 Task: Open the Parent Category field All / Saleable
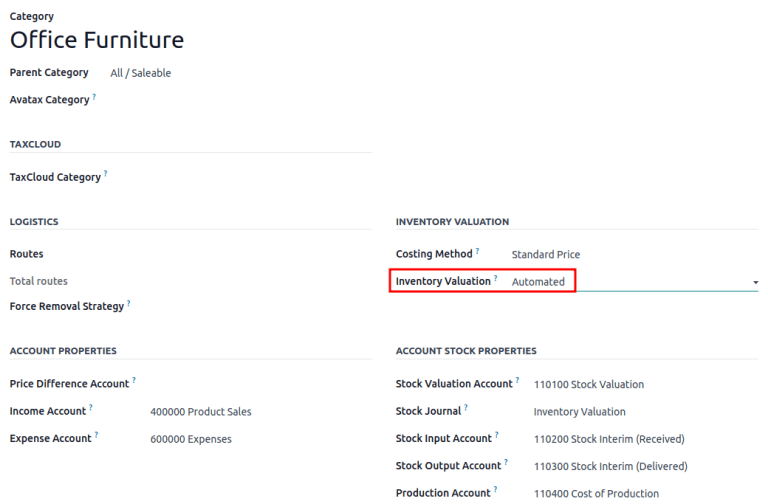point(141,73)
